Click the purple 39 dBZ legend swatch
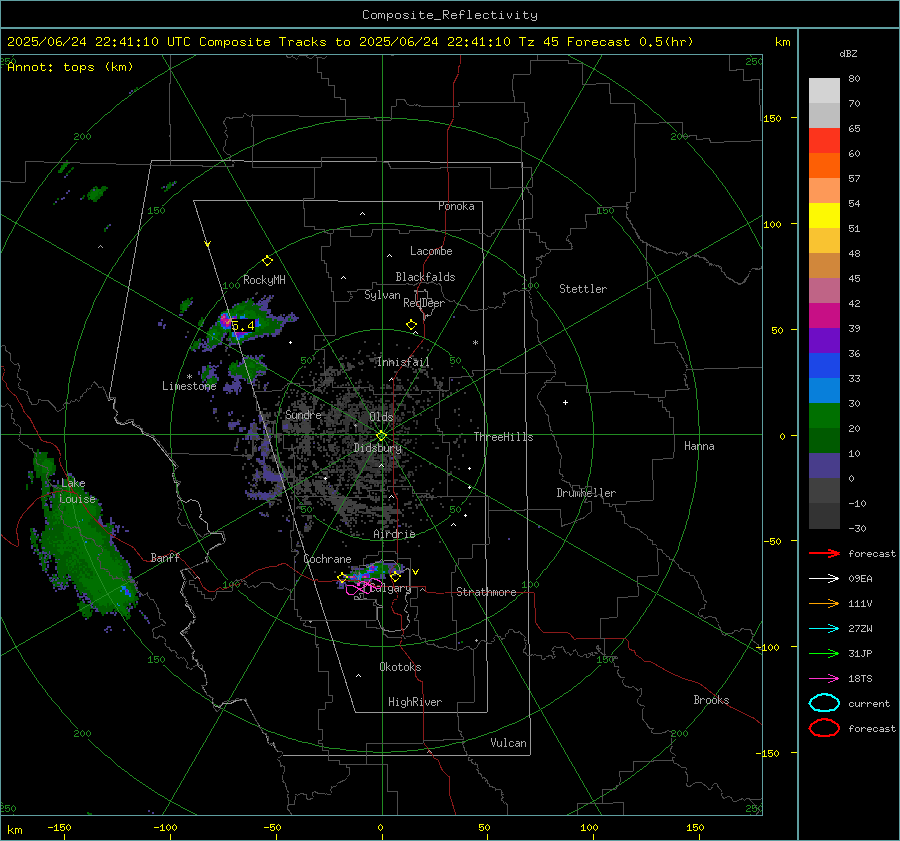 (824, 340)
